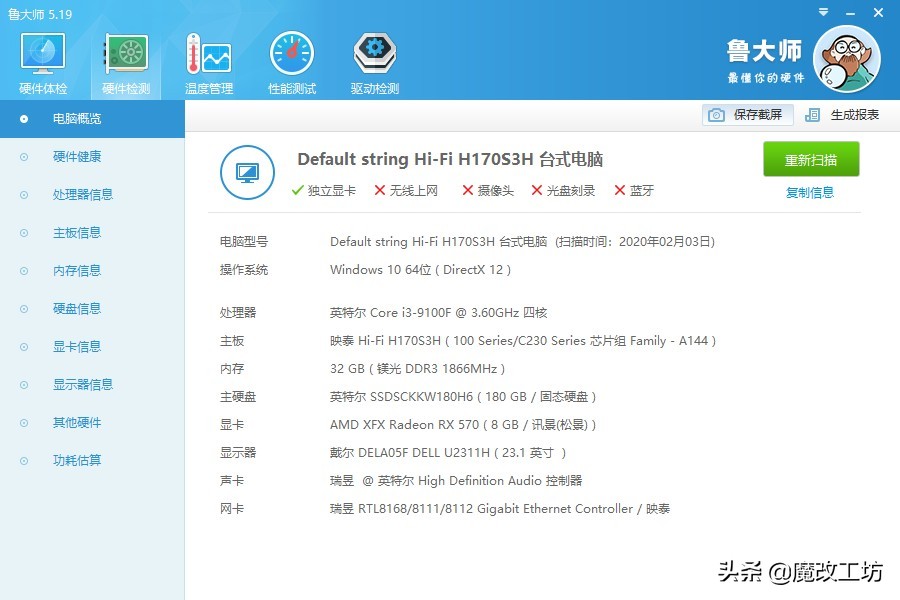Image resolution: width=900 pixels, height=600 pixels.
Task: Toggle the 无线上网 status marker
Action: 378,190
